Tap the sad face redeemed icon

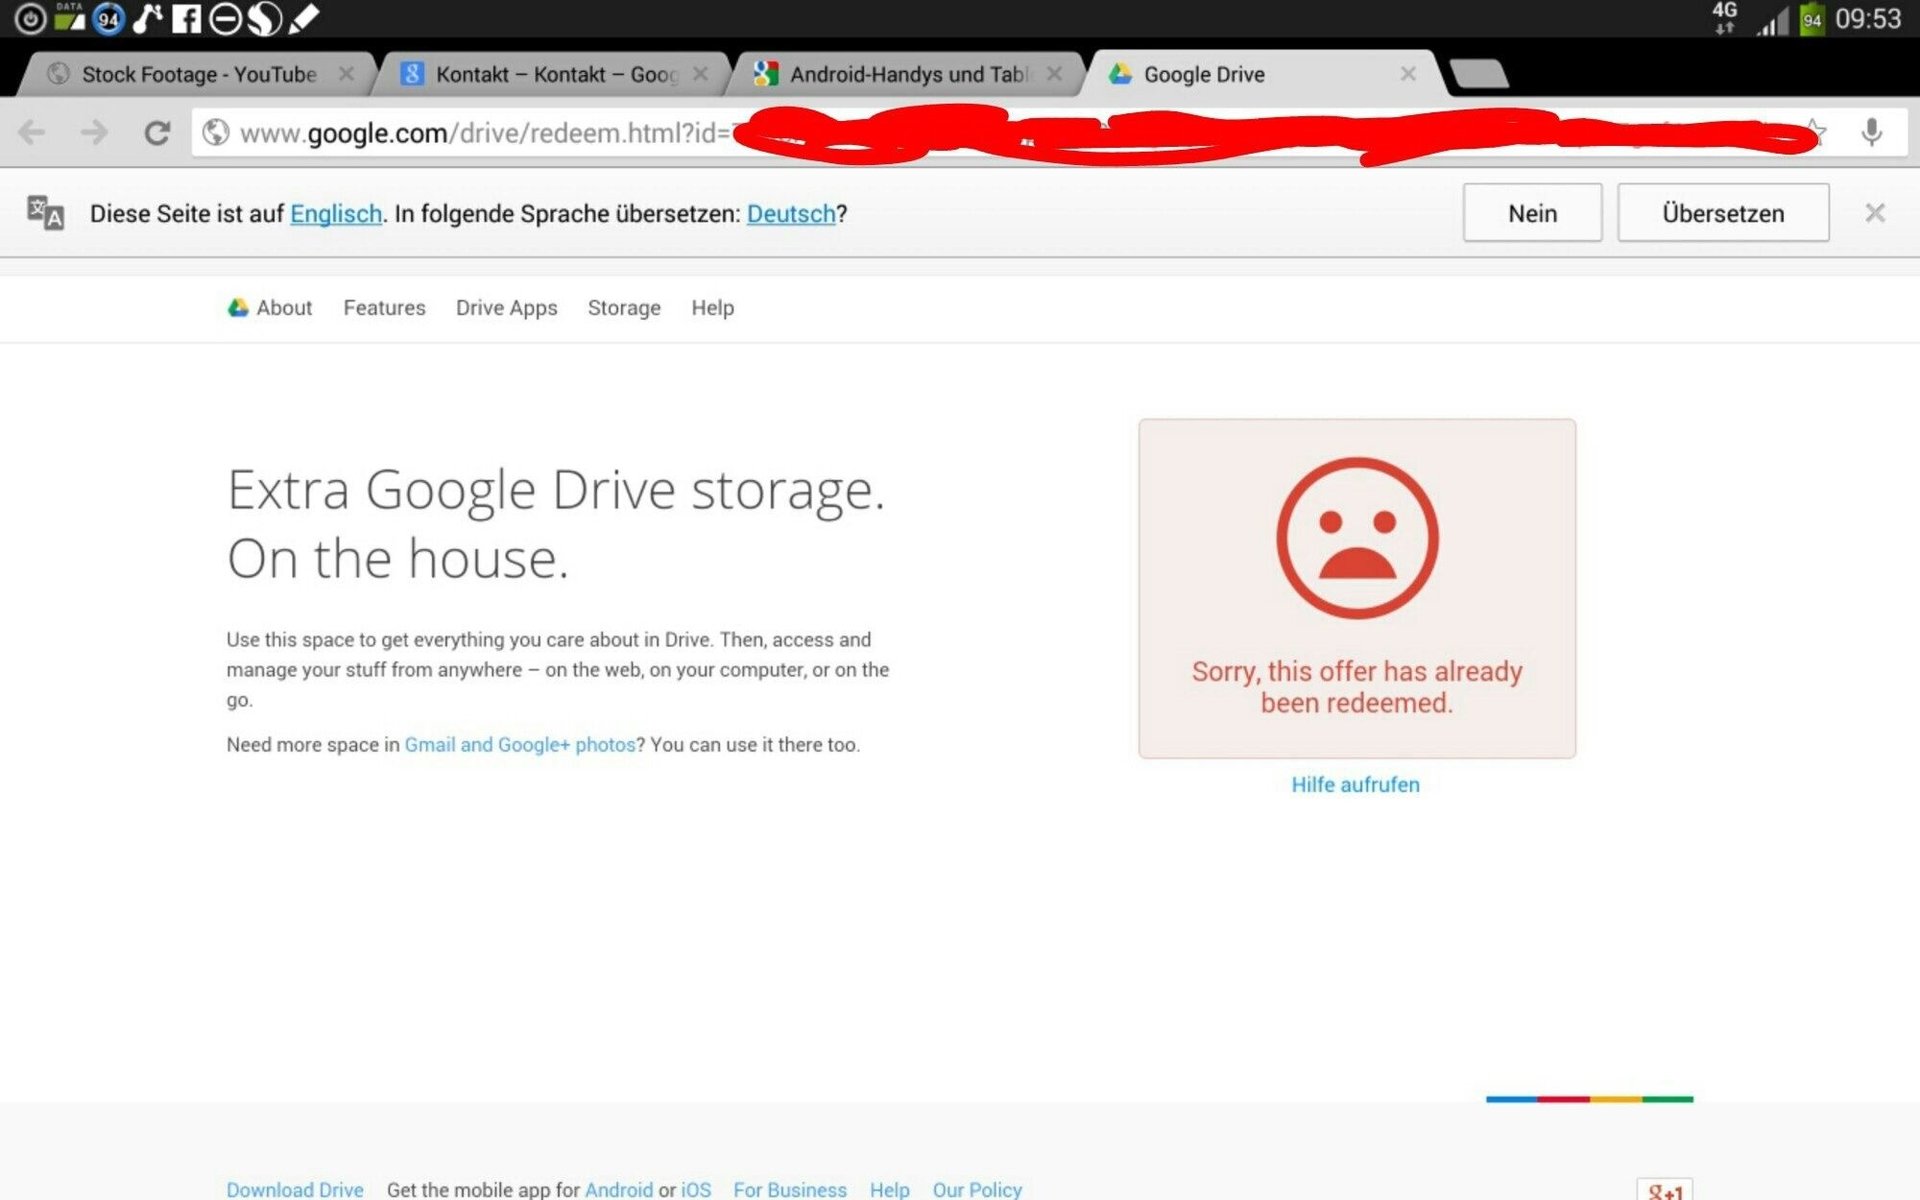point(1357,538)
